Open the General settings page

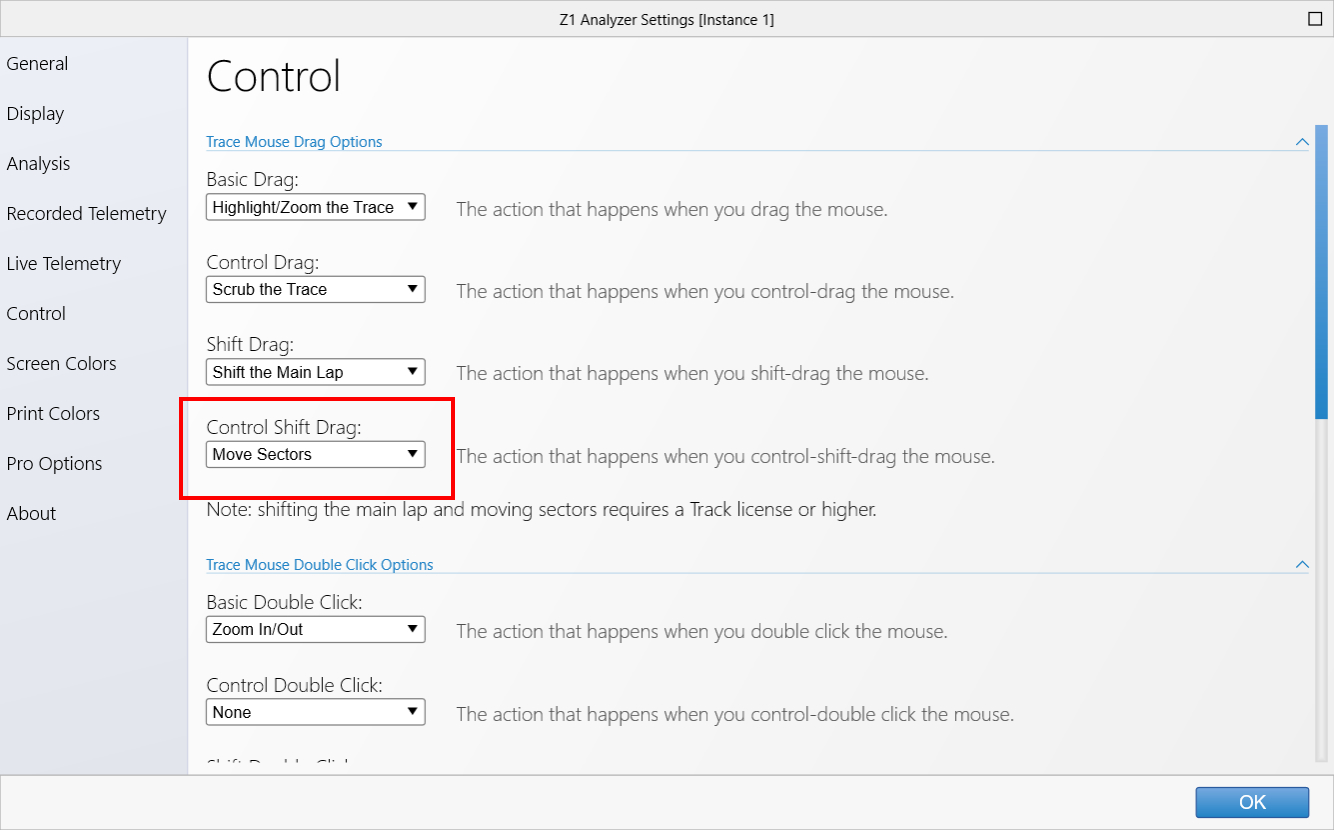[37, 64]
